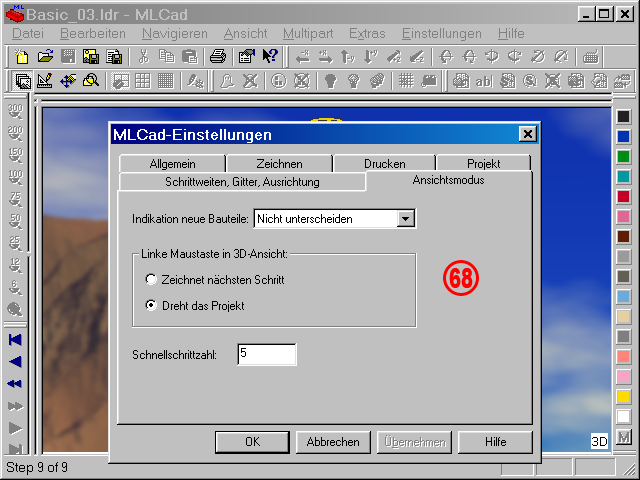
Task: Switch to the Allgemein tab
Action: [172, 164]
